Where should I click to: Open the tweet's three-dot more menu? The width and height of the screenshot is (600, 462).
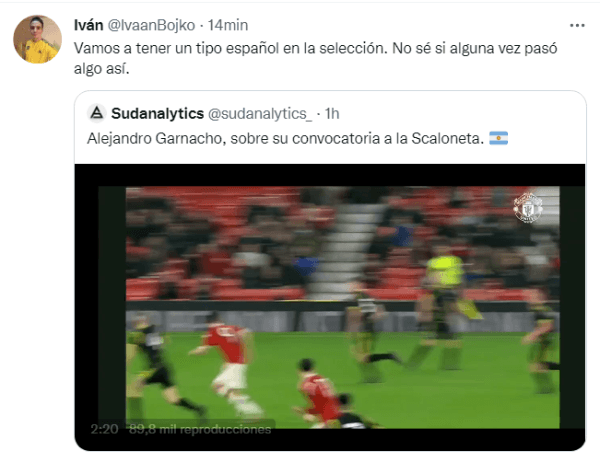577,26
